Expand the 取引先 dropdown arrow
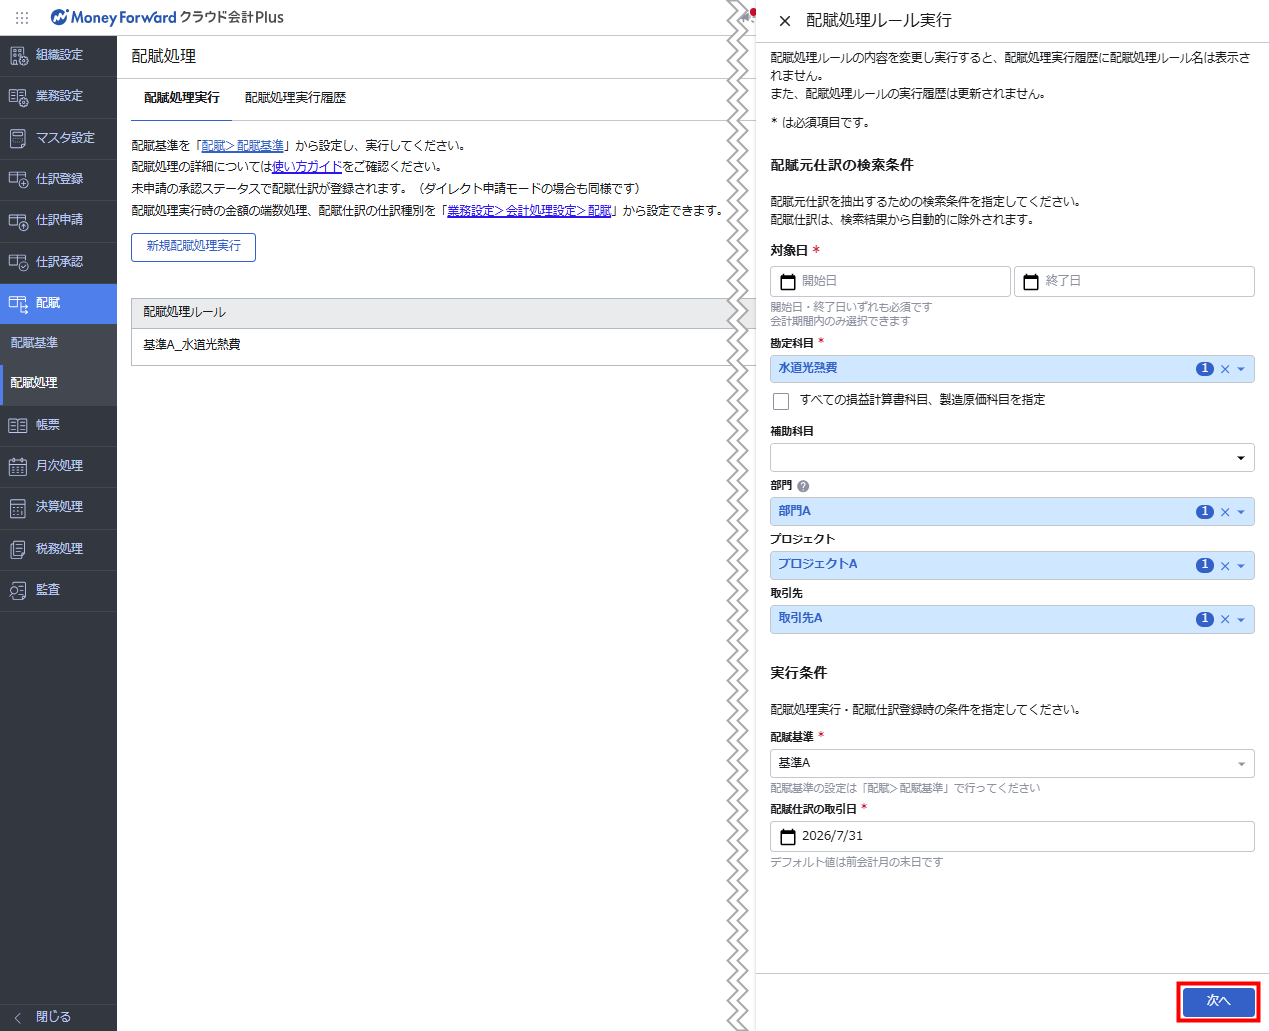 (1241, 620)
